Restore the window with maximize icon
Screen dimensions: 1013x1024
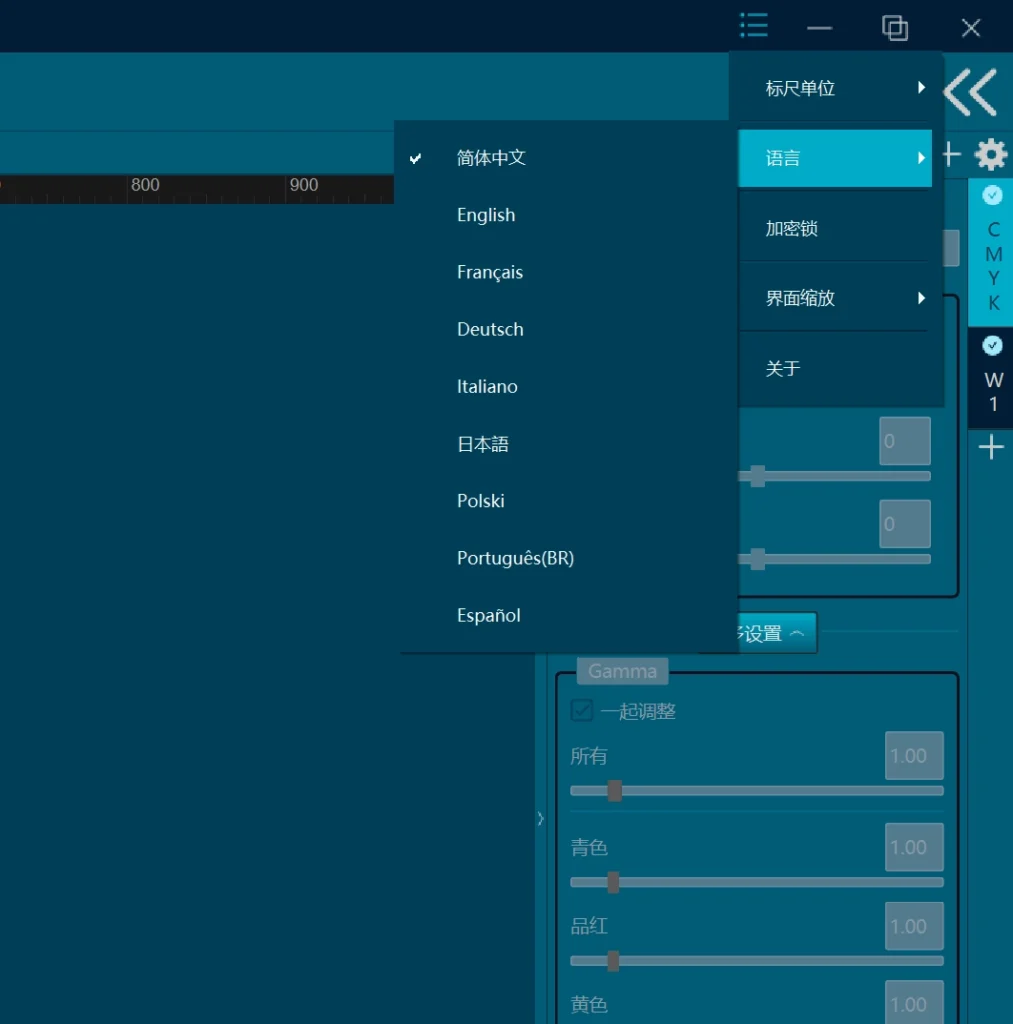click(895, 27)
